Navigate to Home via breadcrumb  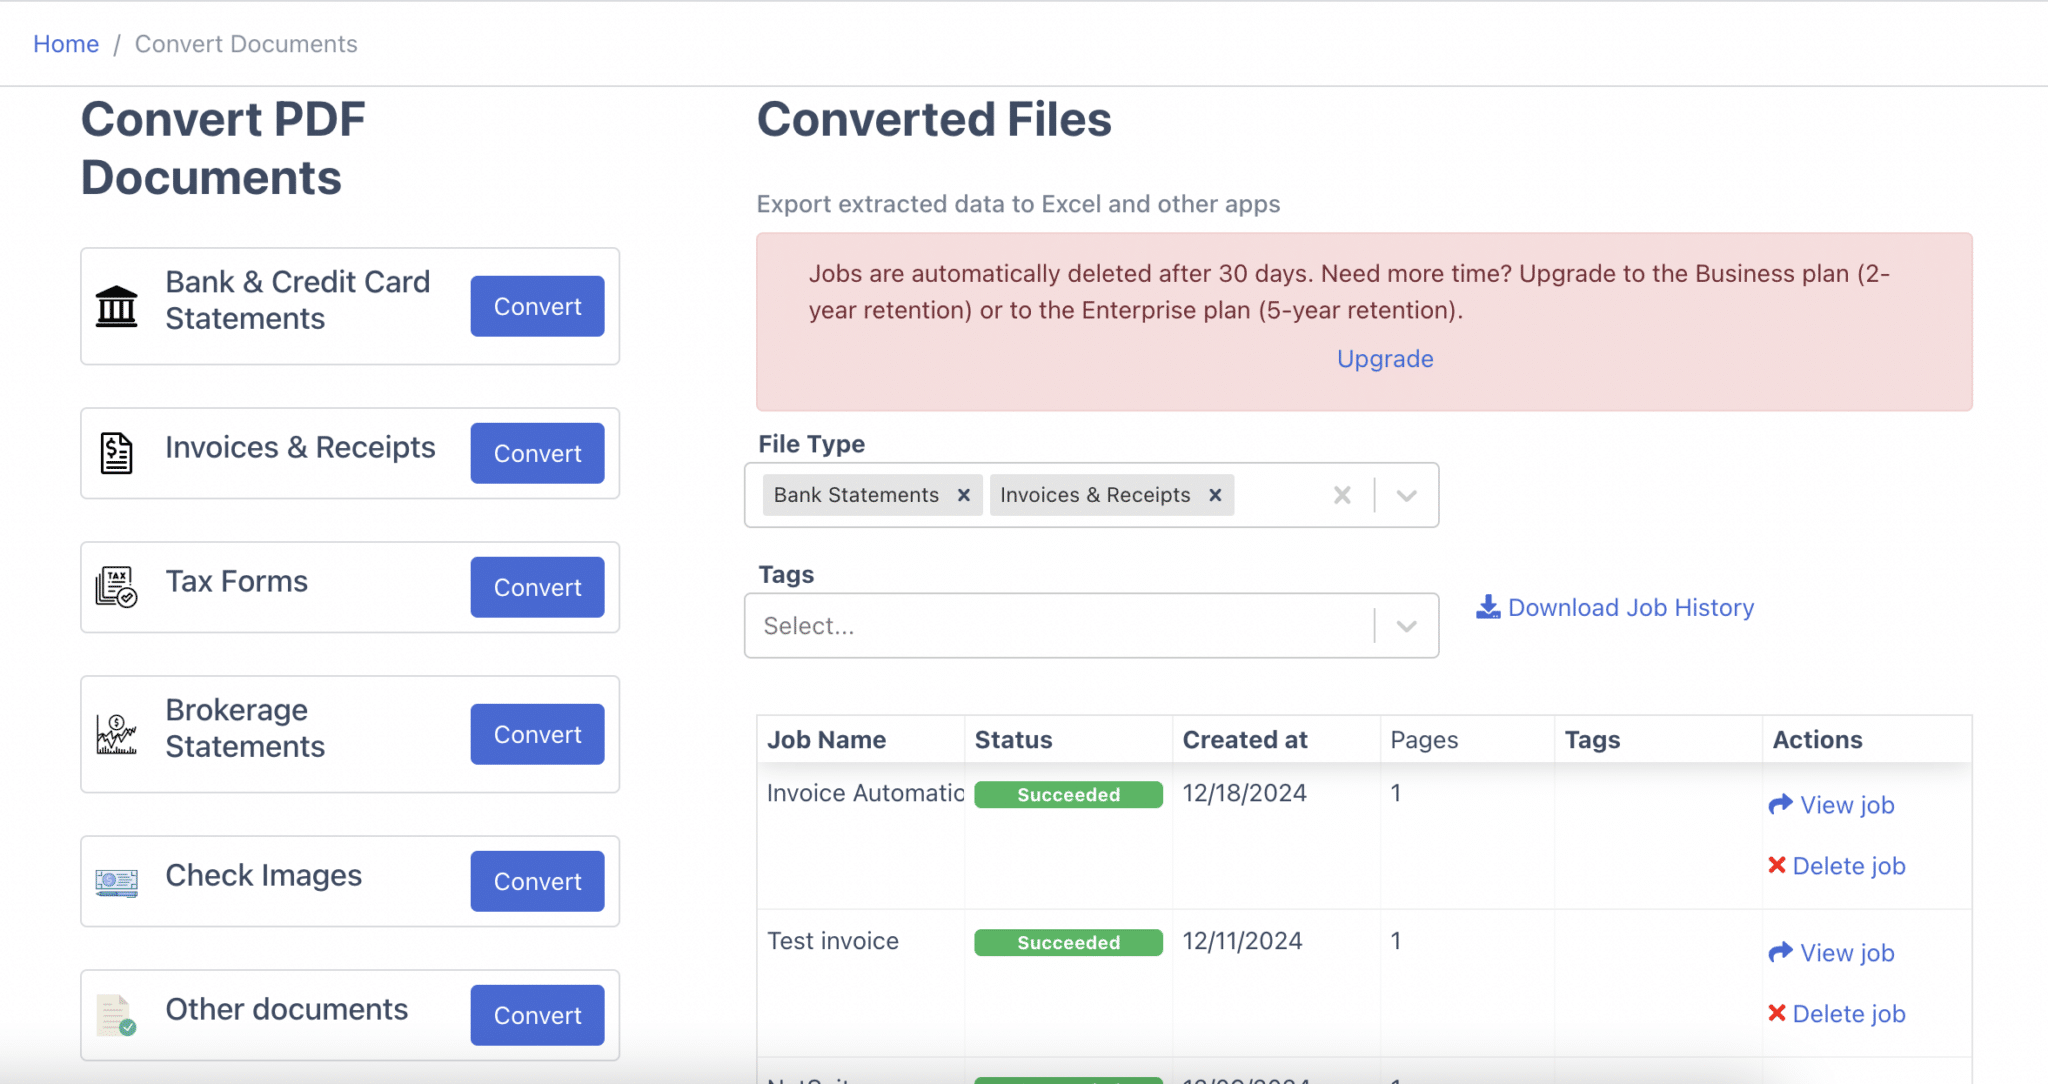click(66, 43)
